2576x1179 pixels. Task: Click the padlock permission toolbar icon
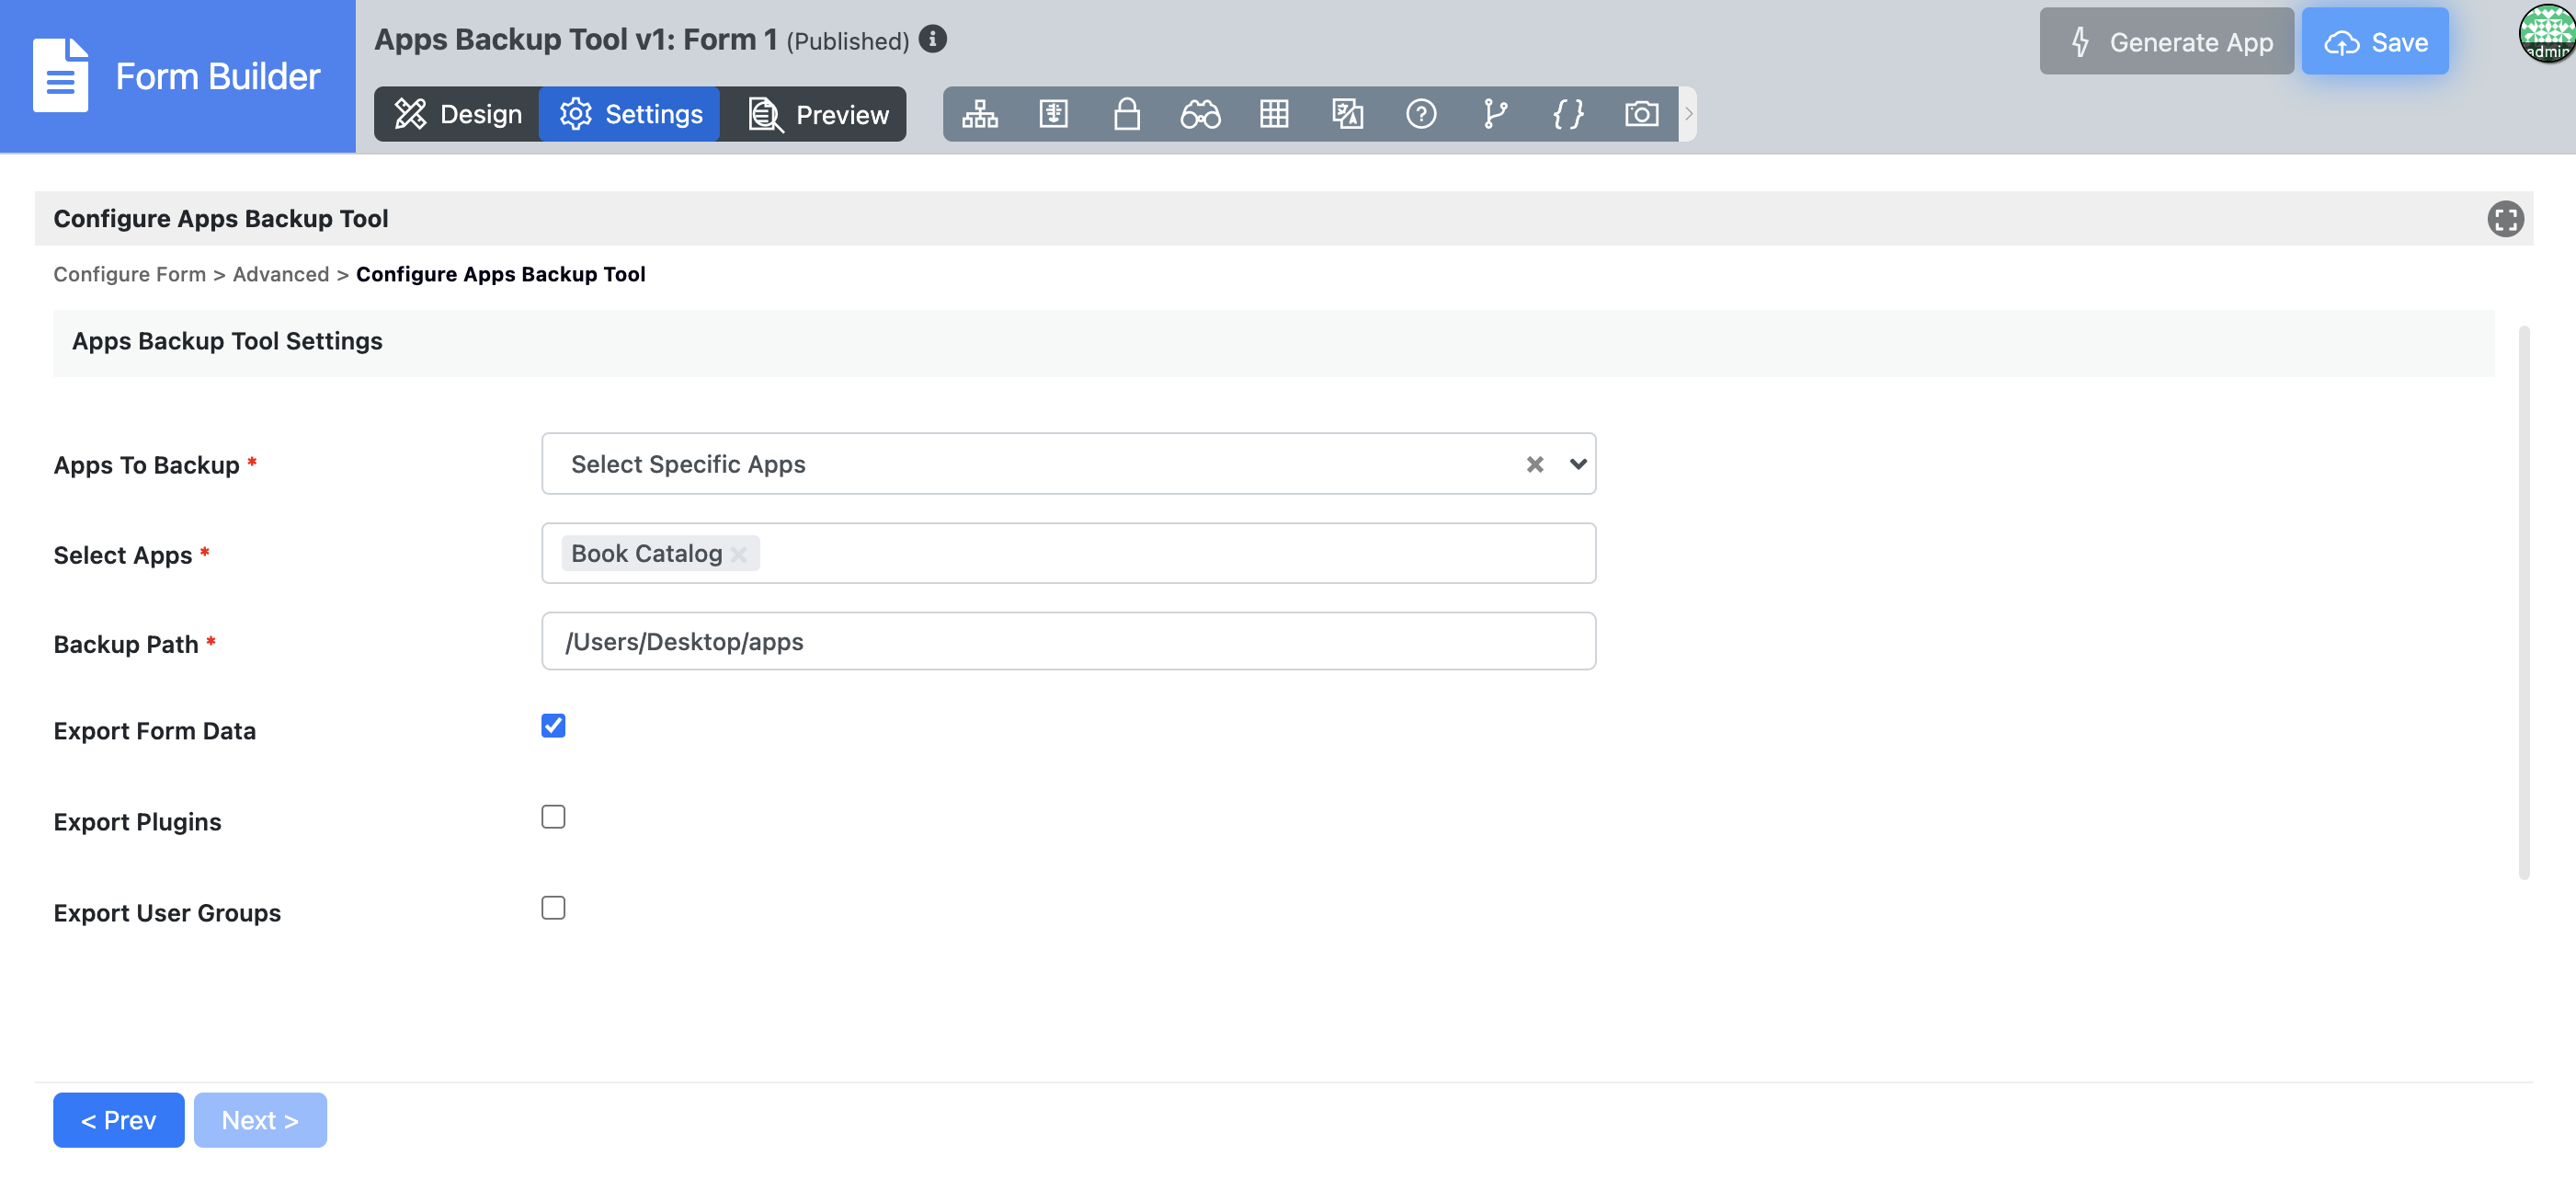[x=1126, y=114]
